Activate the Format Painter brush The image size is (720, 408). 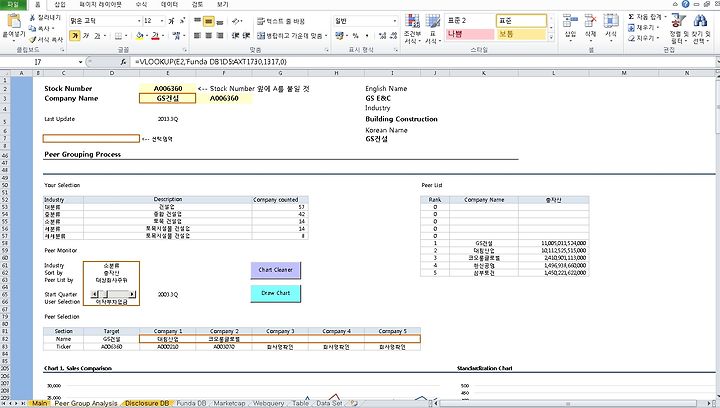(x=32, y=39)
